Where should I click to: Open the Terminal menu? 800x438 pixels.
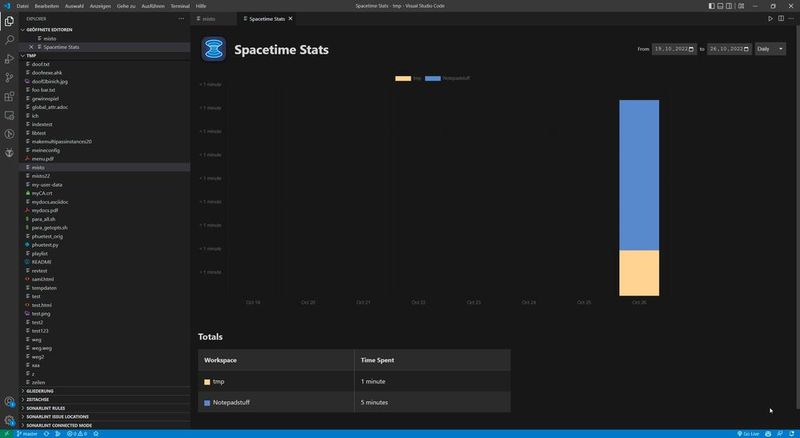[x=180, y=6]
